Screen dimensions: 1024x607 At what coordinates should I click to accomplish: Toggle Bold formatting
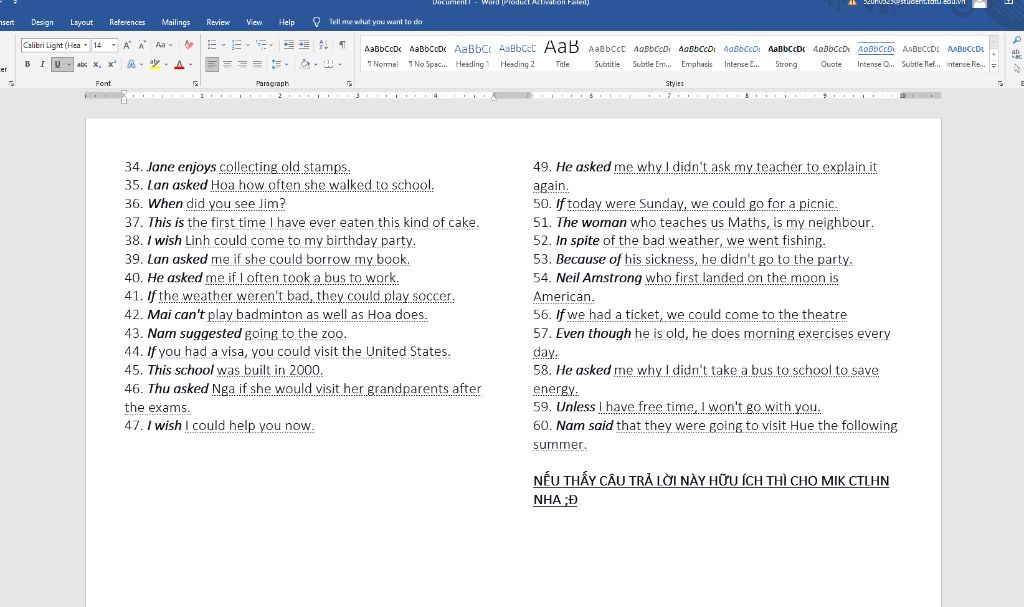[x=27, y=64]
